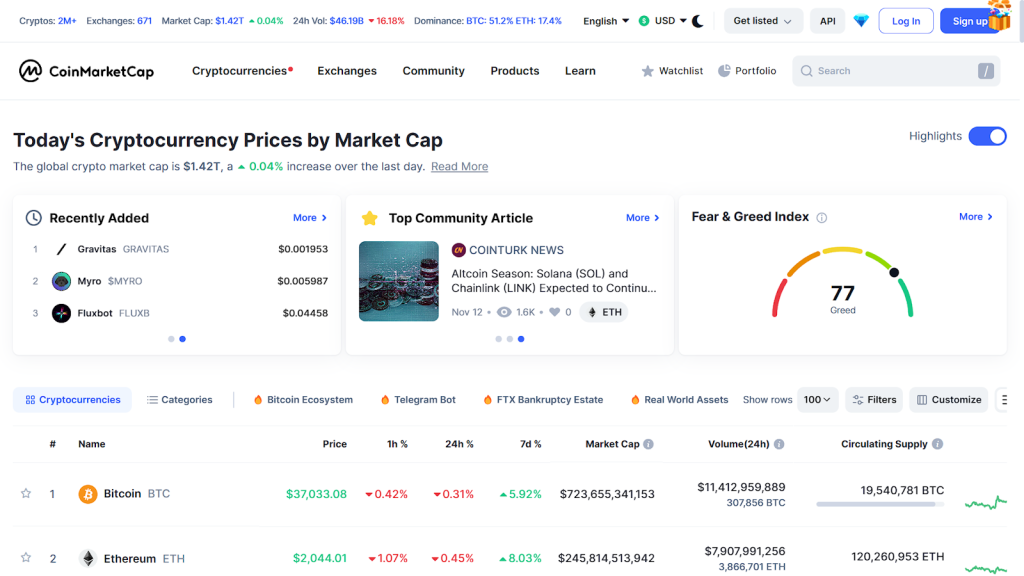Image resolution: width=1024 pixels, height=576 pixels.
Task: Expand More in Top Community Article card
Action: point(643,217)
